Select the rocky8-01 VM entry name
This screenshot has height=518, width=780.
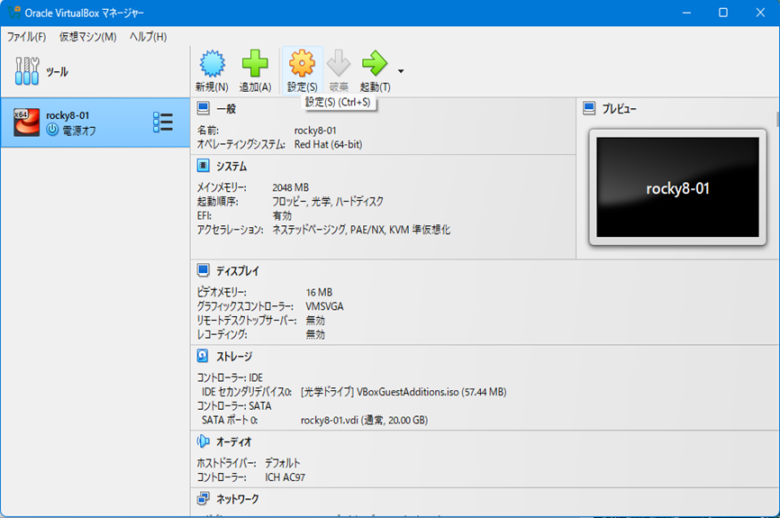click(68, 115)
